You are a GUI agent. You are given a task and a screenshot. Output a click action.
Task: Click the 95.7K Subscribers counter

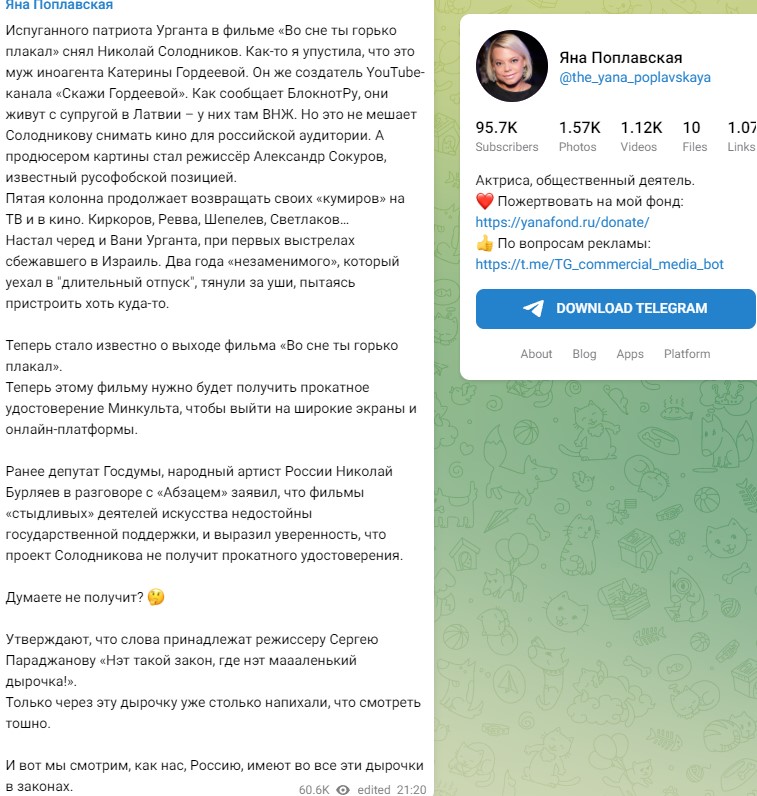pos(506,136)
